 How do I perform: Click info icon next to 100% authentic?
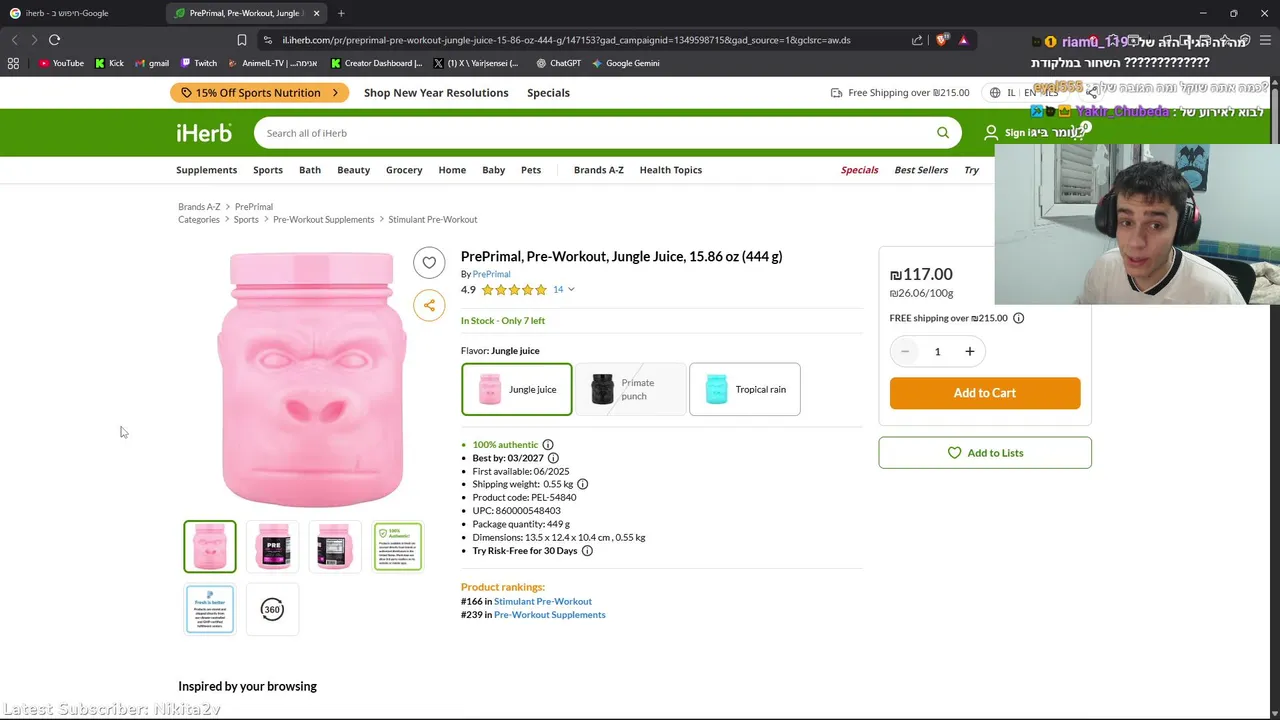548,445
